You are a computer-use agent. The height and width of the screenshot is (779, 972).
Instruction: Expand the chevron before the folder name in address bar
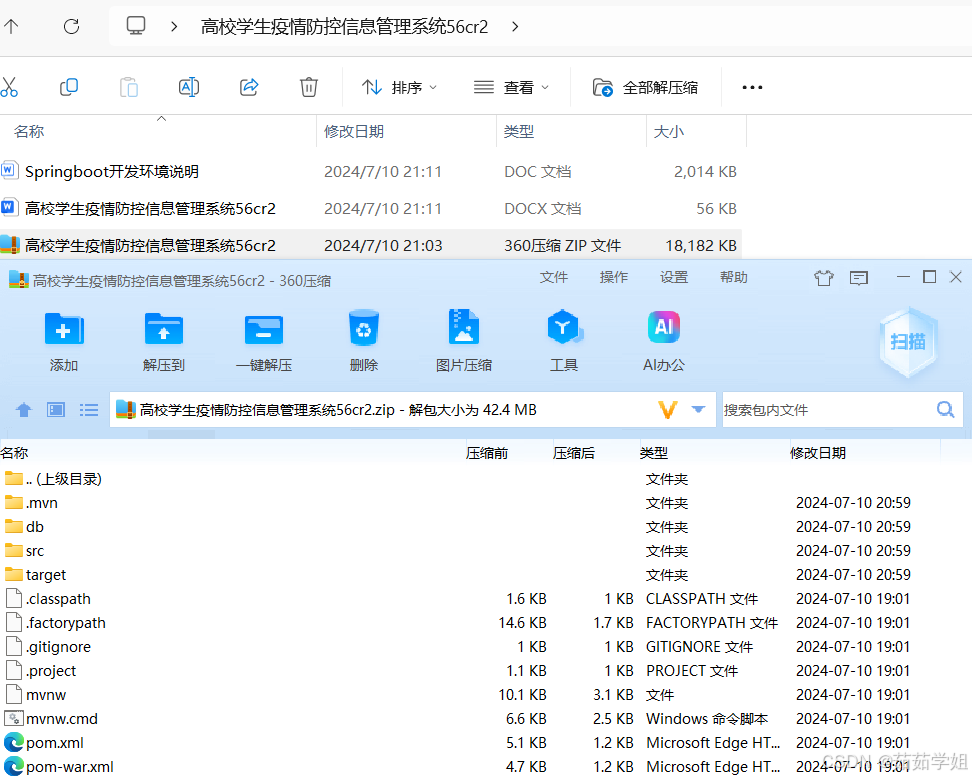point(174,27)
